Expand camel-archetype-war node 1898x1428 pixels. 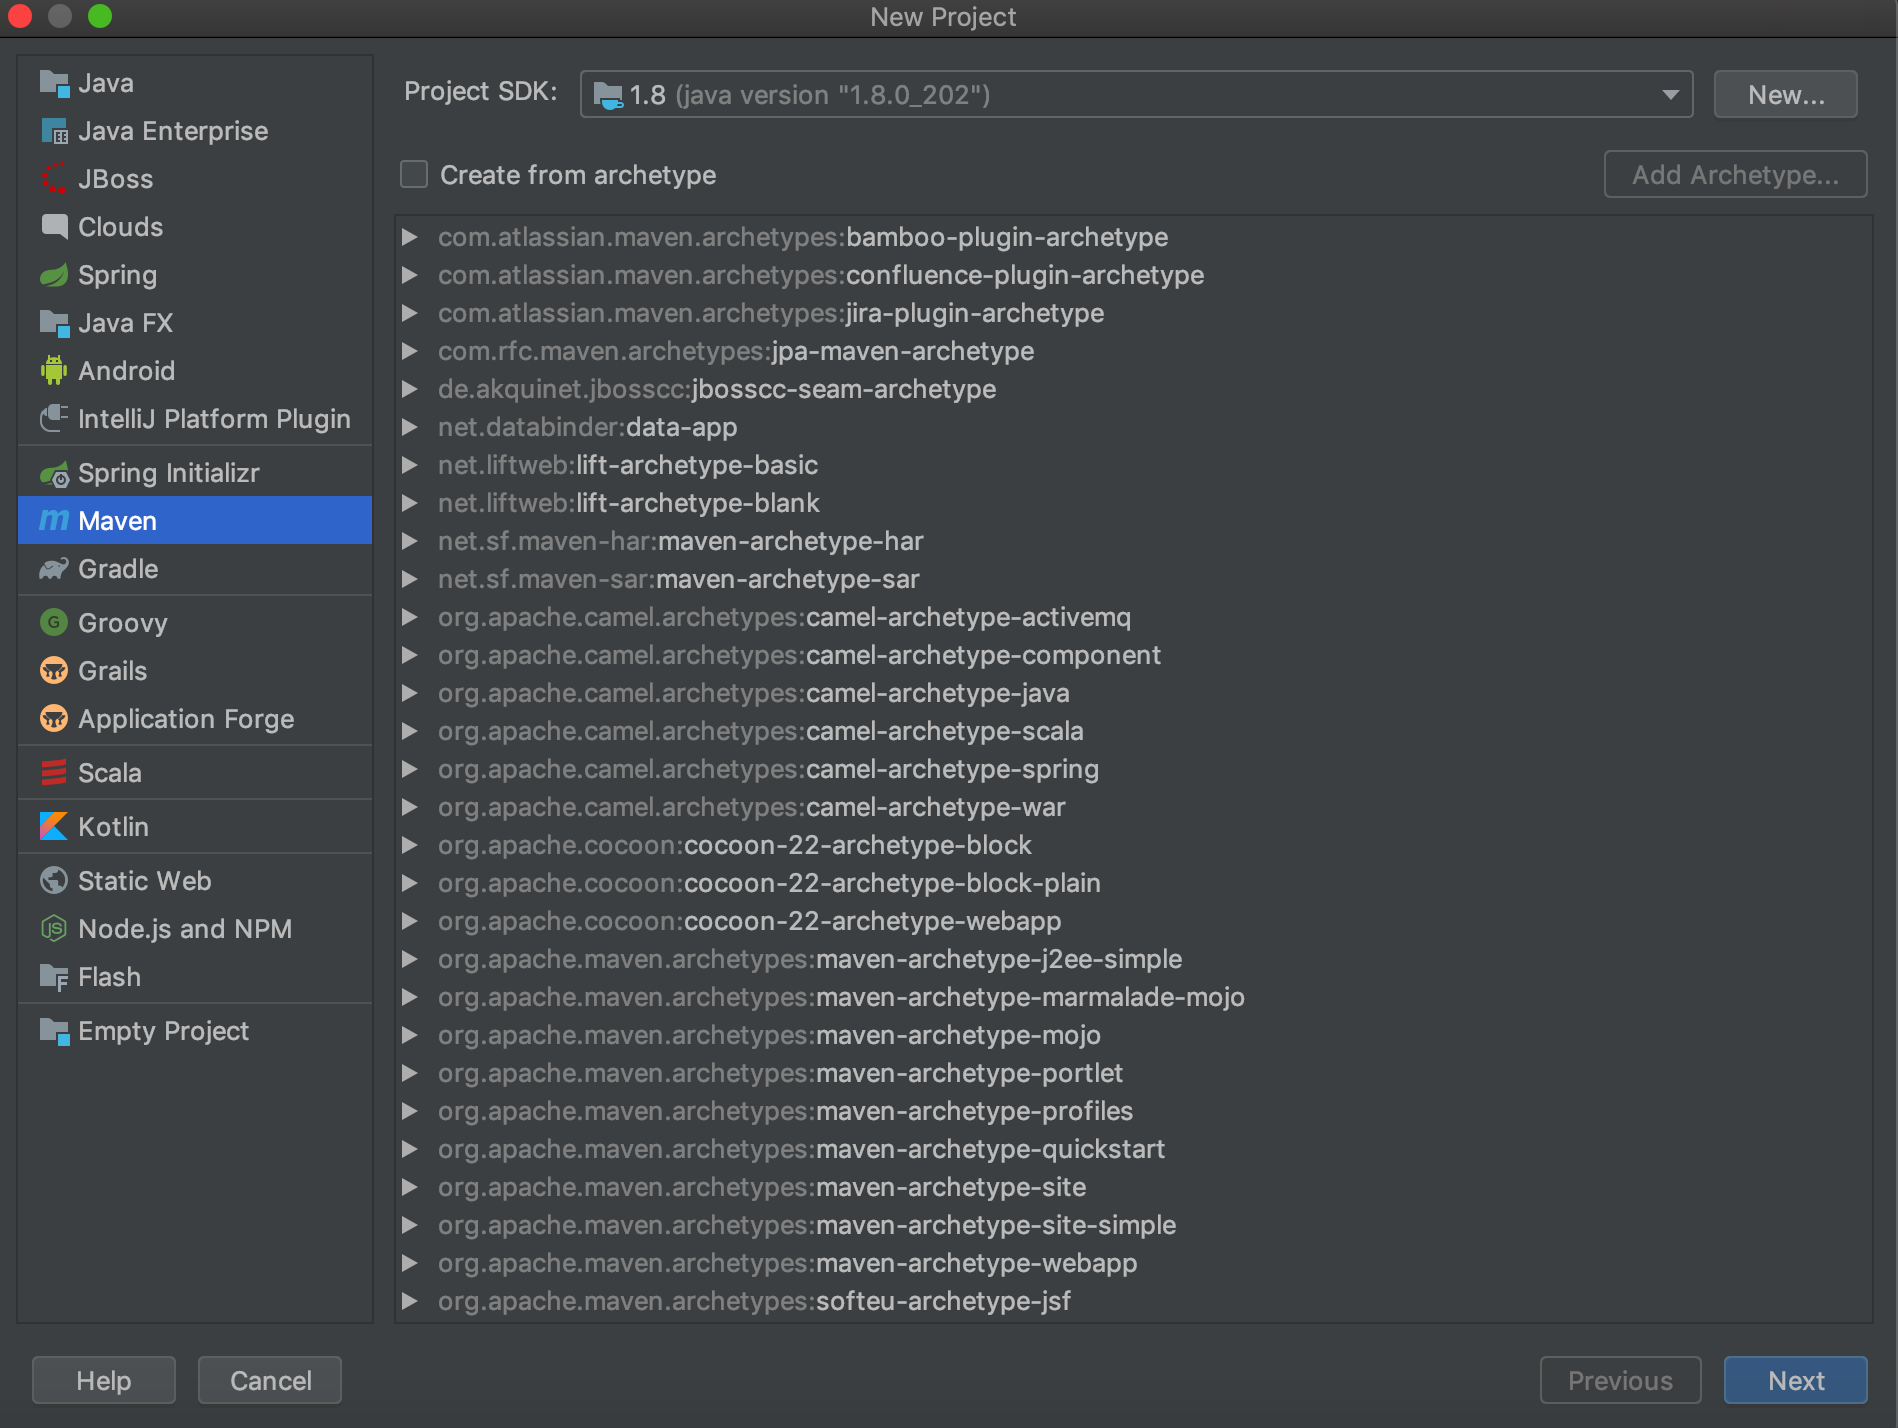click(409, 807)
